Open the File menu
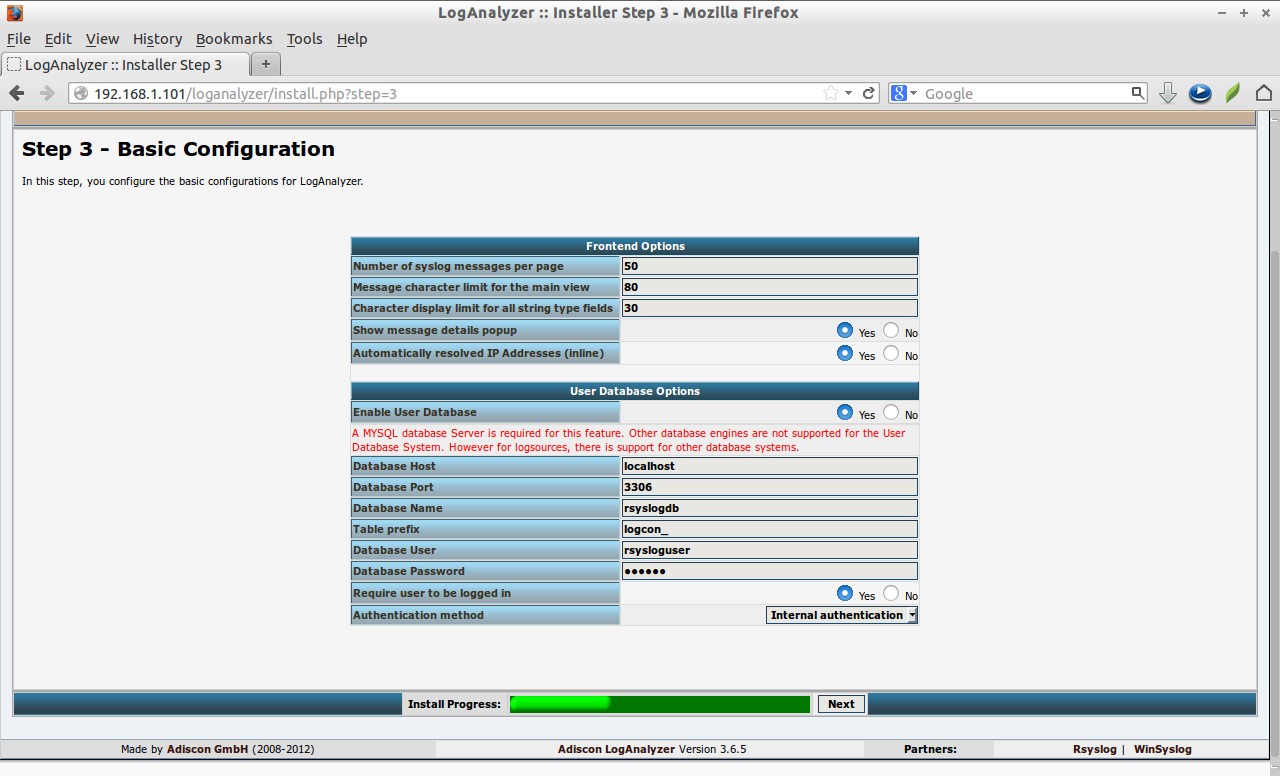This screenshot has height=776, width=1280. point(19,39)
